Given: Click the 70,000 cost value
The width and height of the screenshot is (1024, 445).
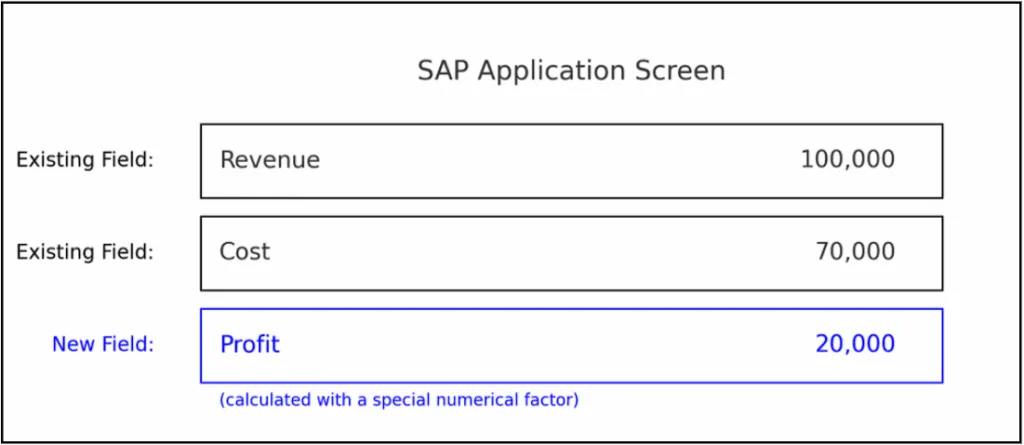Looking at the screenshot, I should pos(855,252).
